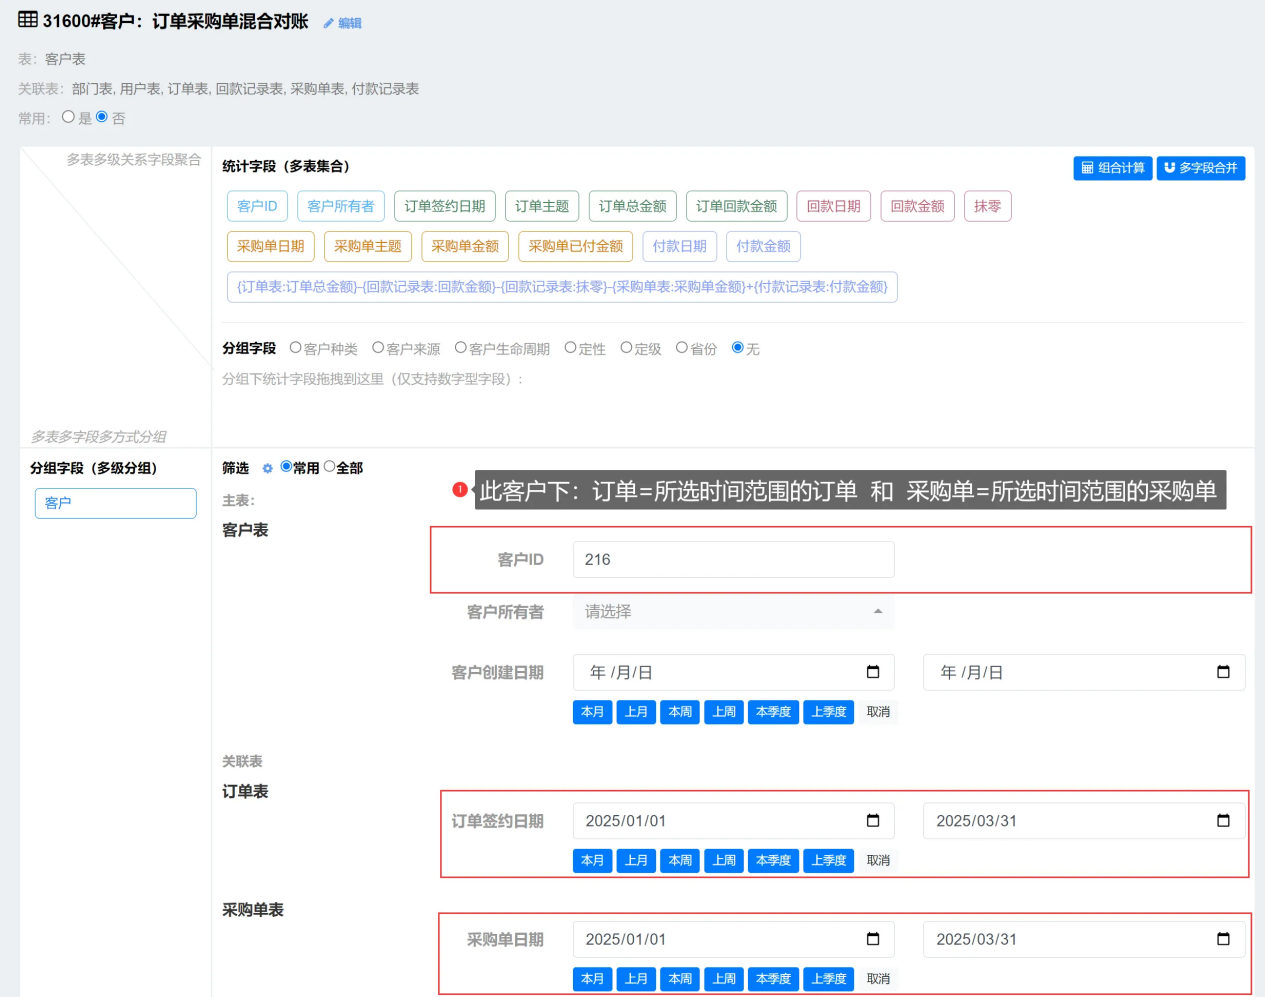Click 本月 under 采购单日期
1265x997 pixels.
point(593,978)
